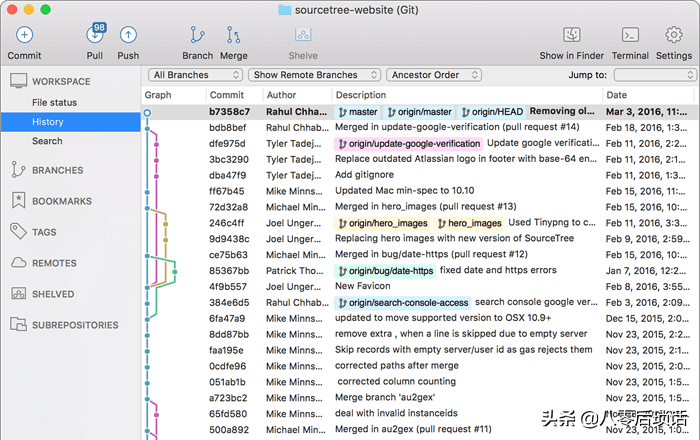Expand the BRANCHES sidebar section
700x440 pixels.
coord(58,170)
